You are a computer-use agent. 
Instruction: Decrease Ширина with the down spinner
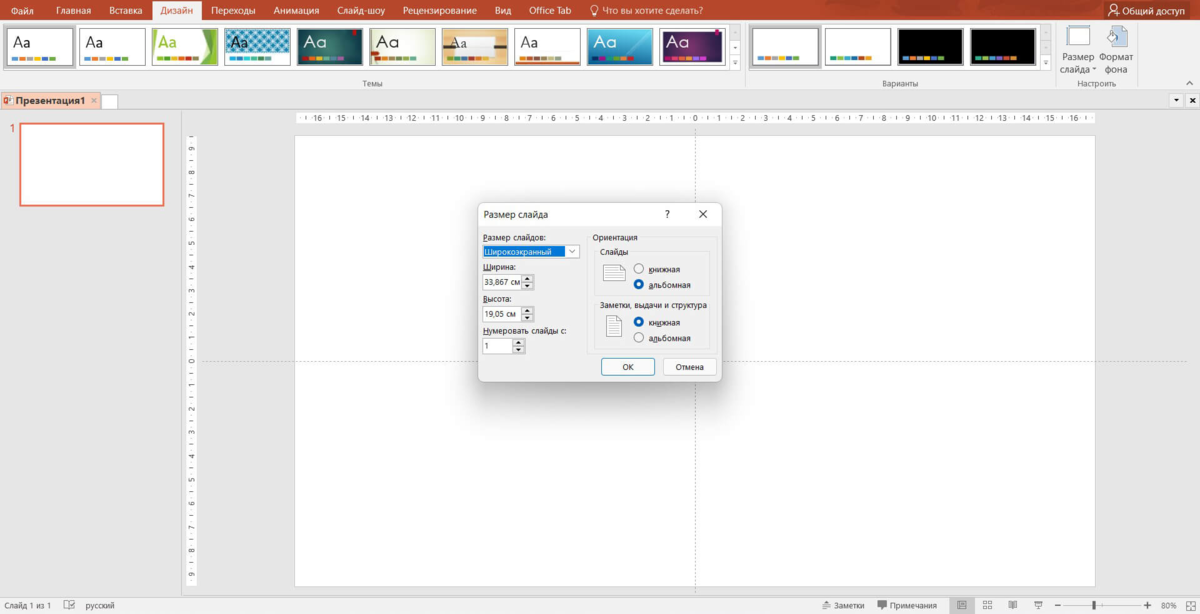(528, 286)
